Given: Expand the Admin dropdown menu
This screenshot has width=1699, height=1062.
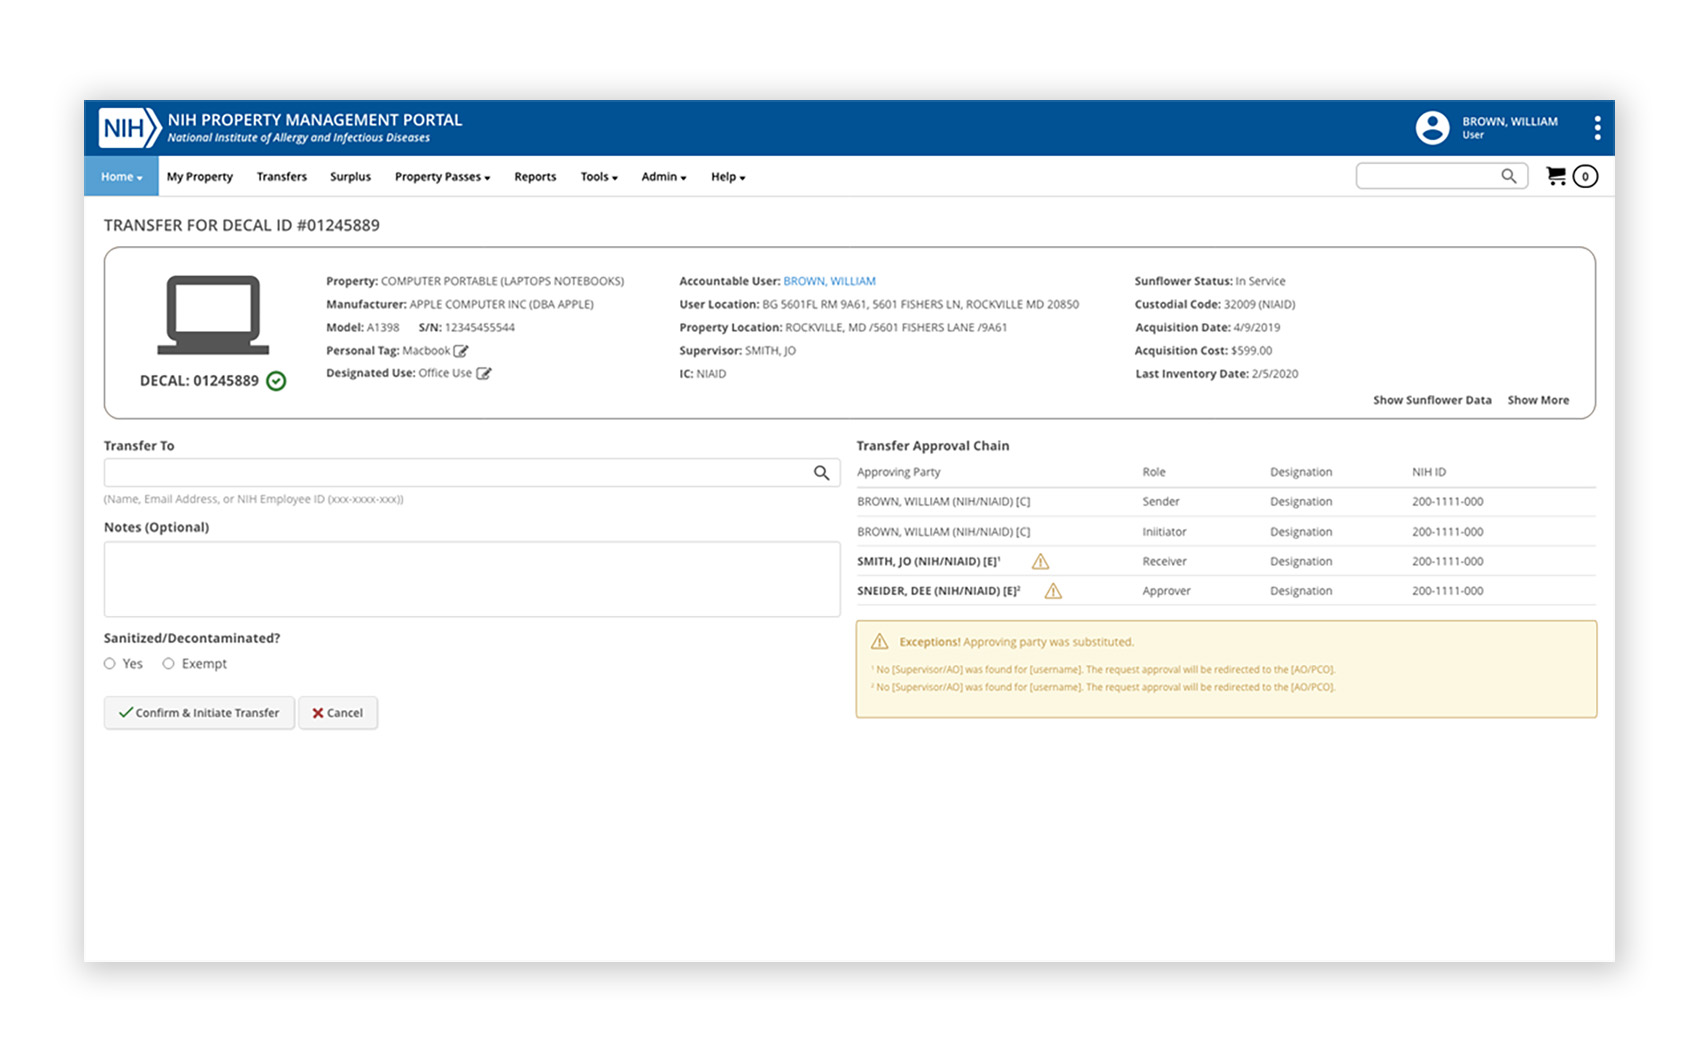Looking at the screenshot, I should [663, 177].
